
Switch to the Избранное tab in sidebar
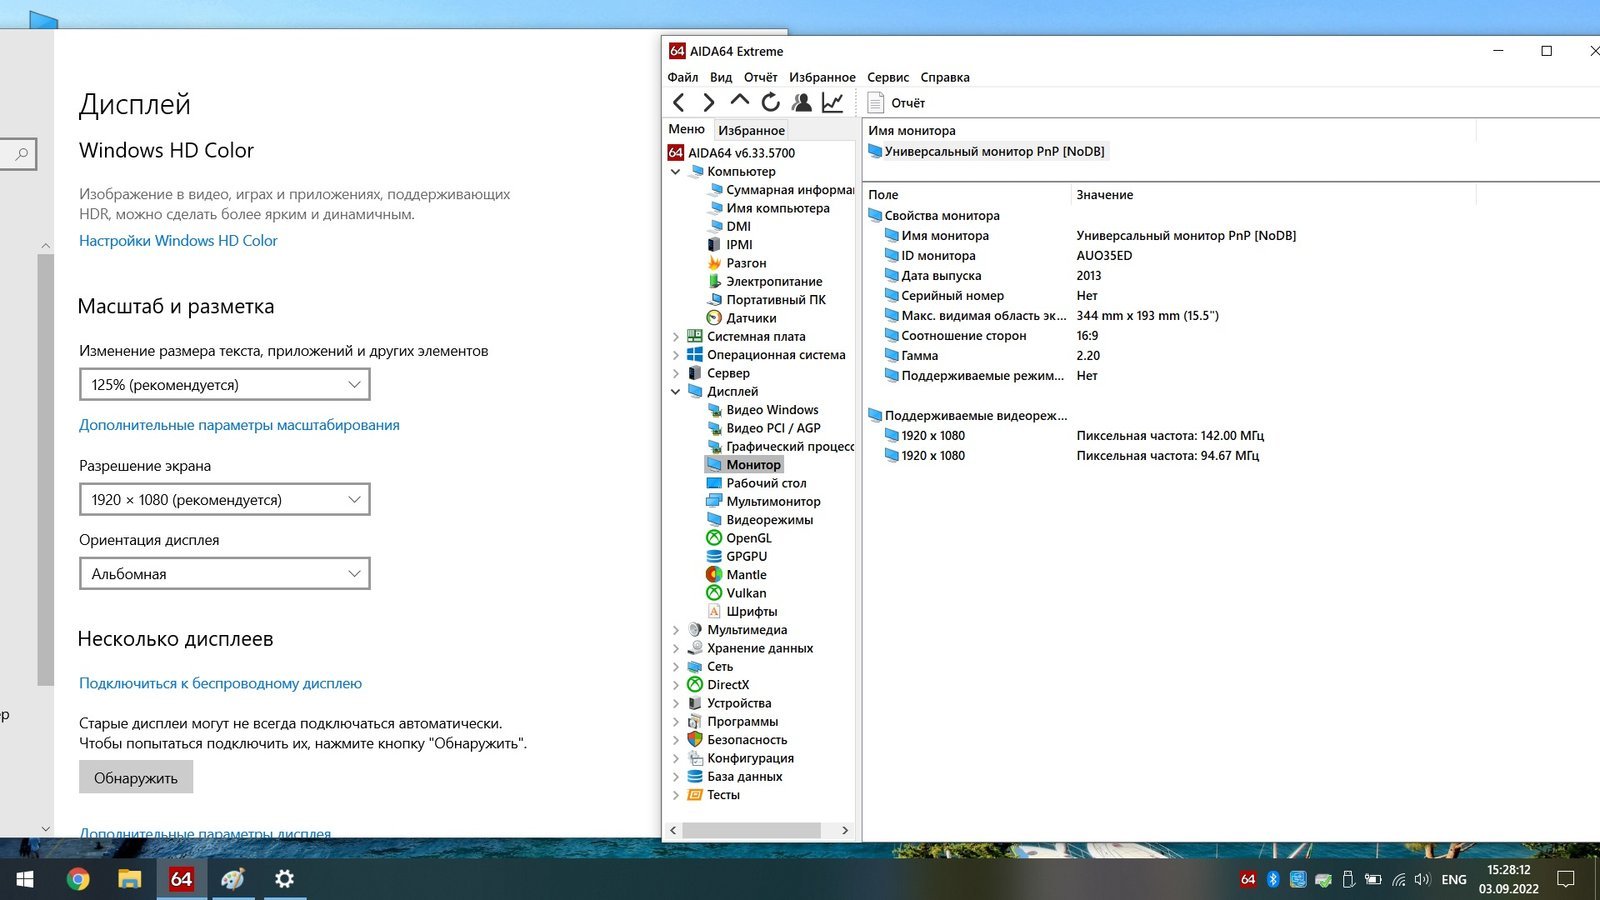(x=751, y=130)
